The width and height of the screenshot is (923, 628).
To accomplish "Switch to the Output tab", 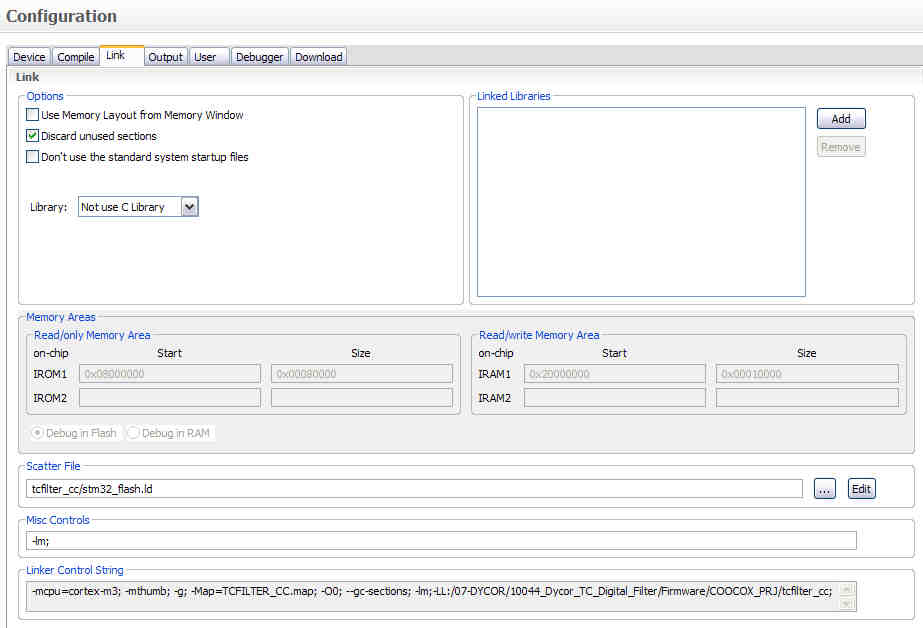I will pos(165,56).
